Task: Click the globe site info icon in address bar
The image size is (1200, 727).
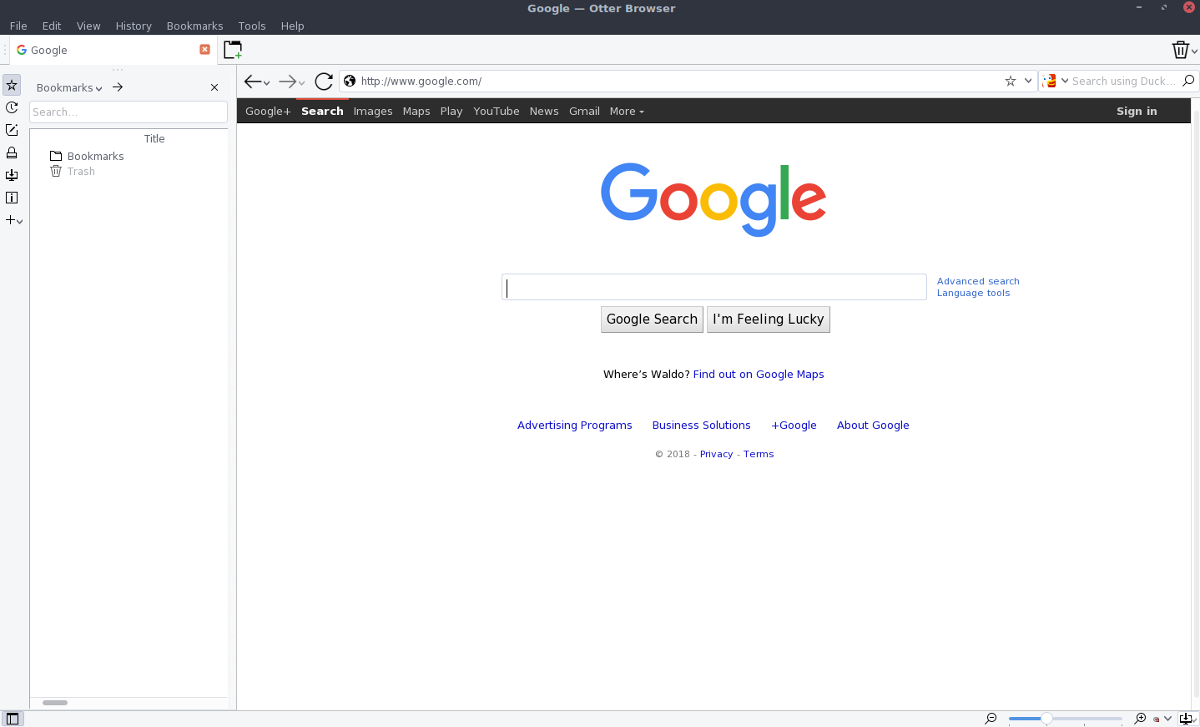Action: pyautogui.click(x=349, y=81)
